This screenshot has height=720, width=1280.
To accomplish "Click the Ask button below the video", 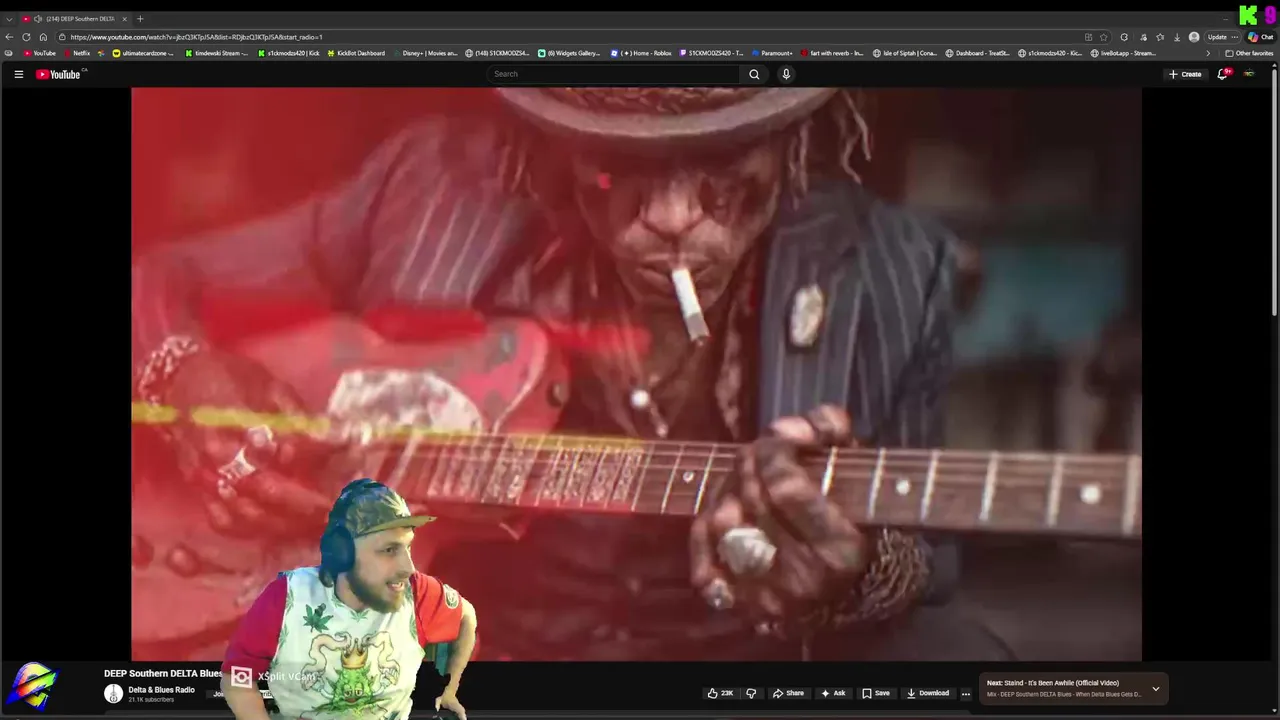I will 833,693.
